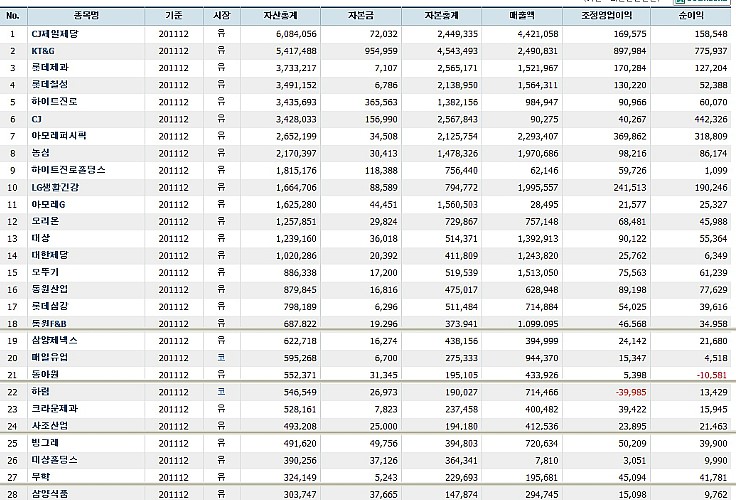Select the row number 28 cell
This screenshot has width=736, height=500.
[x=12, y=494]
